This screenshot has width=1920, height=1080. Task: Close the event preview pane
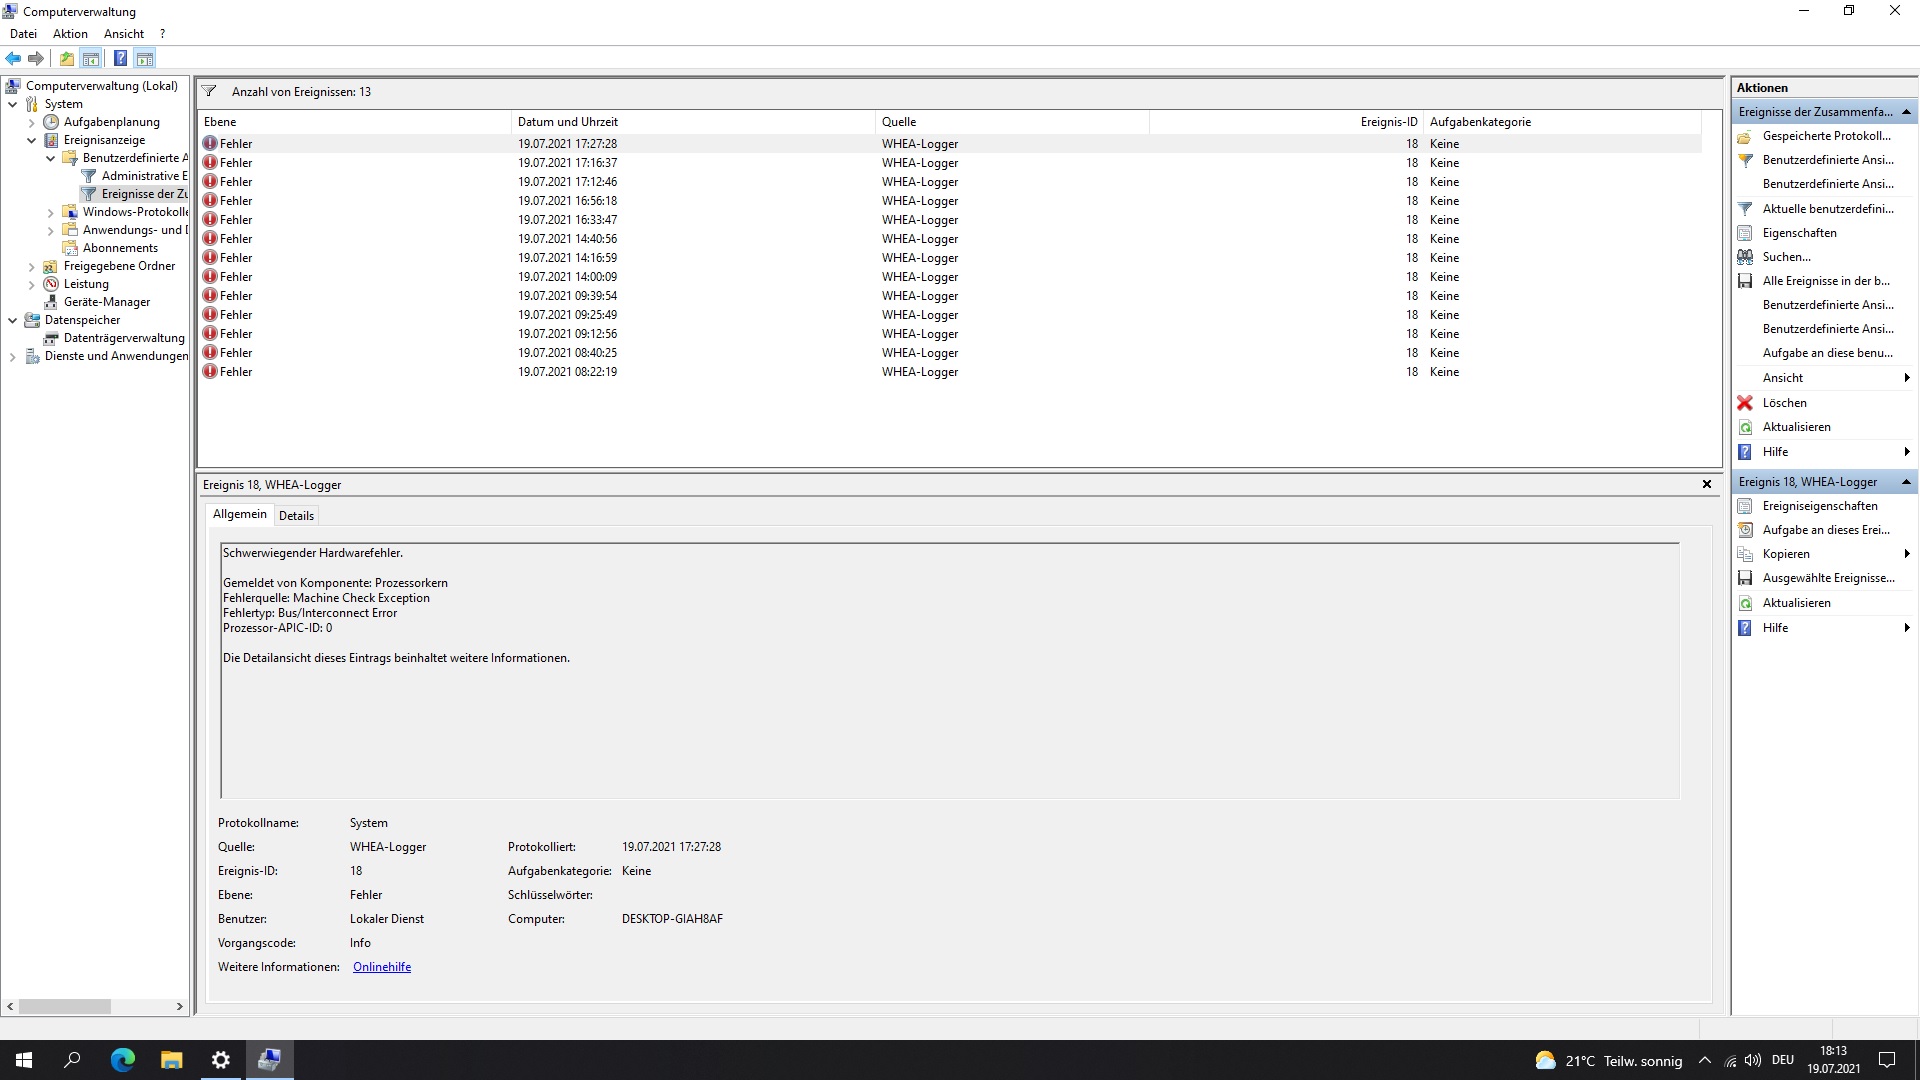click(x=1707, y=484)
